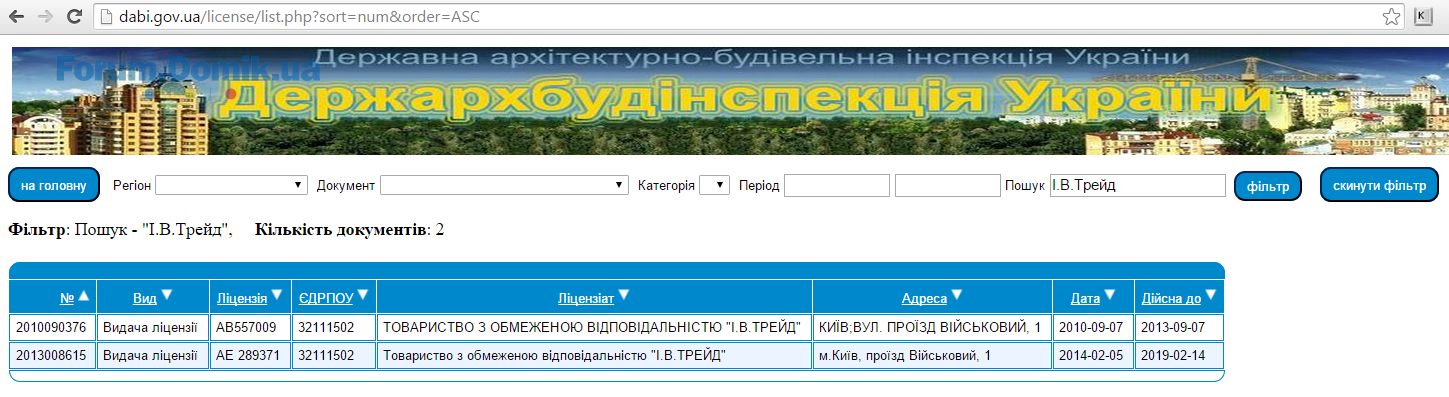The width and height of the screenshot is (1449, 397).
Task: Click sort arrow beside Вид header
Action: 167,295
